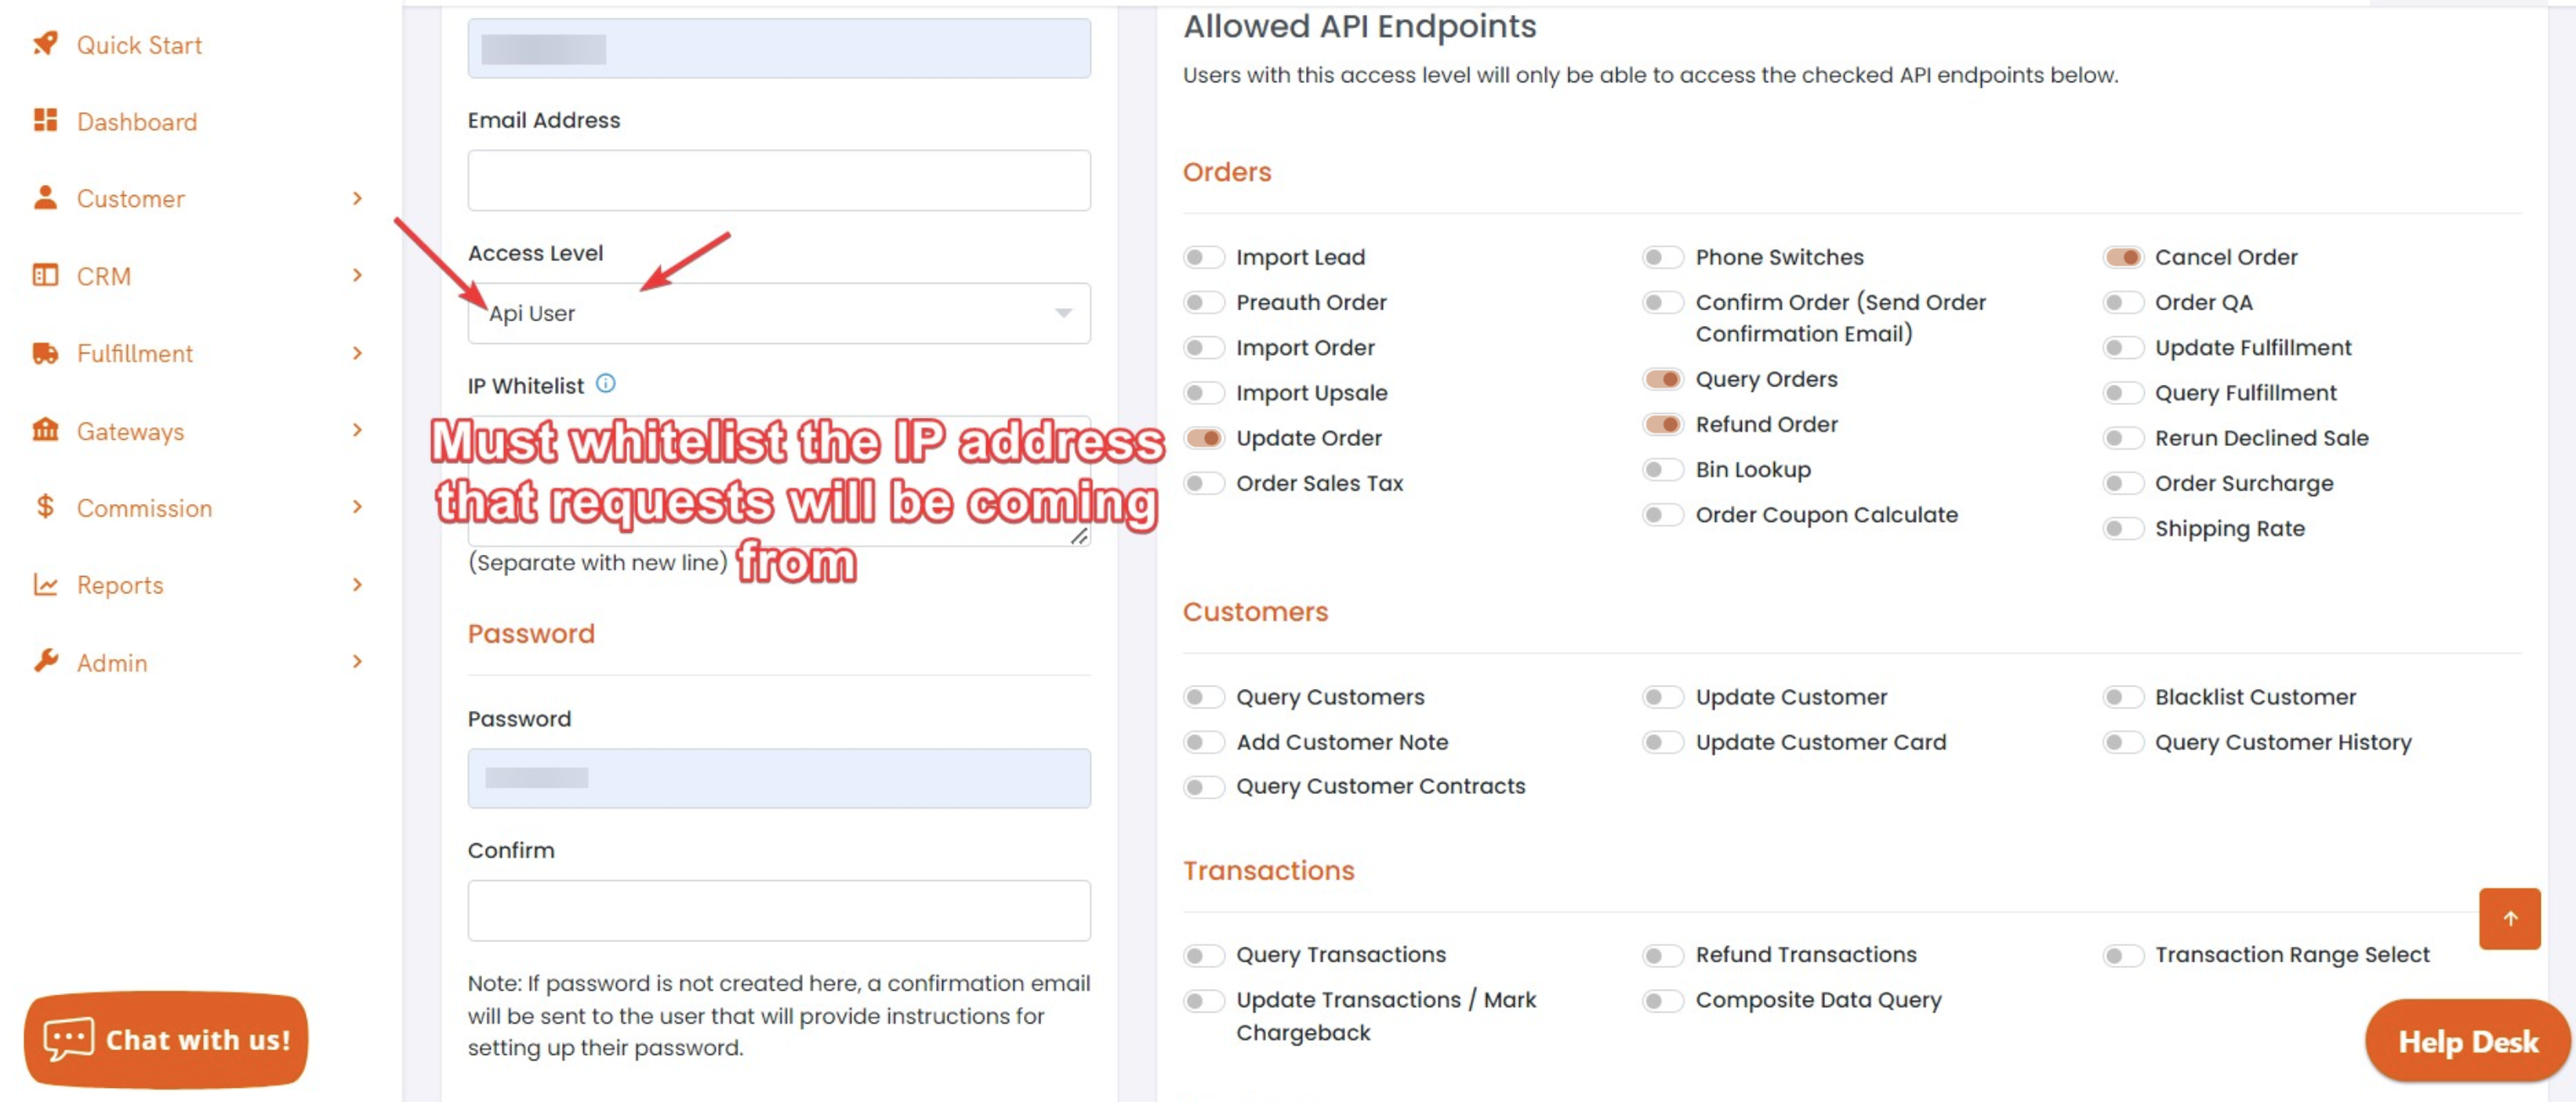Expand the Customer menu chevron
Image resolution: width=2576 pixels, height=1102 pixels.
pyautogui.click(x=357, y=198)
